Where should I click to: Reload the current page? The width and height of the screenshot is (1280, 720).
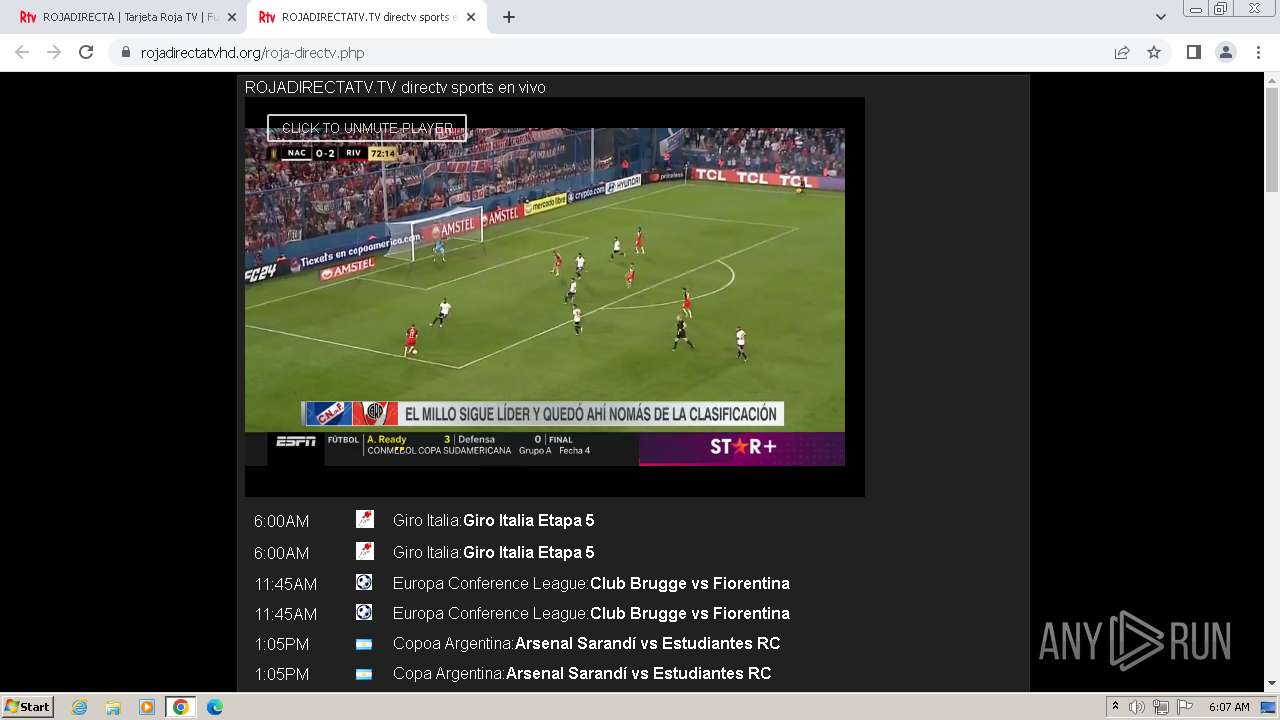pyautogui.click(x=86, y=53)
